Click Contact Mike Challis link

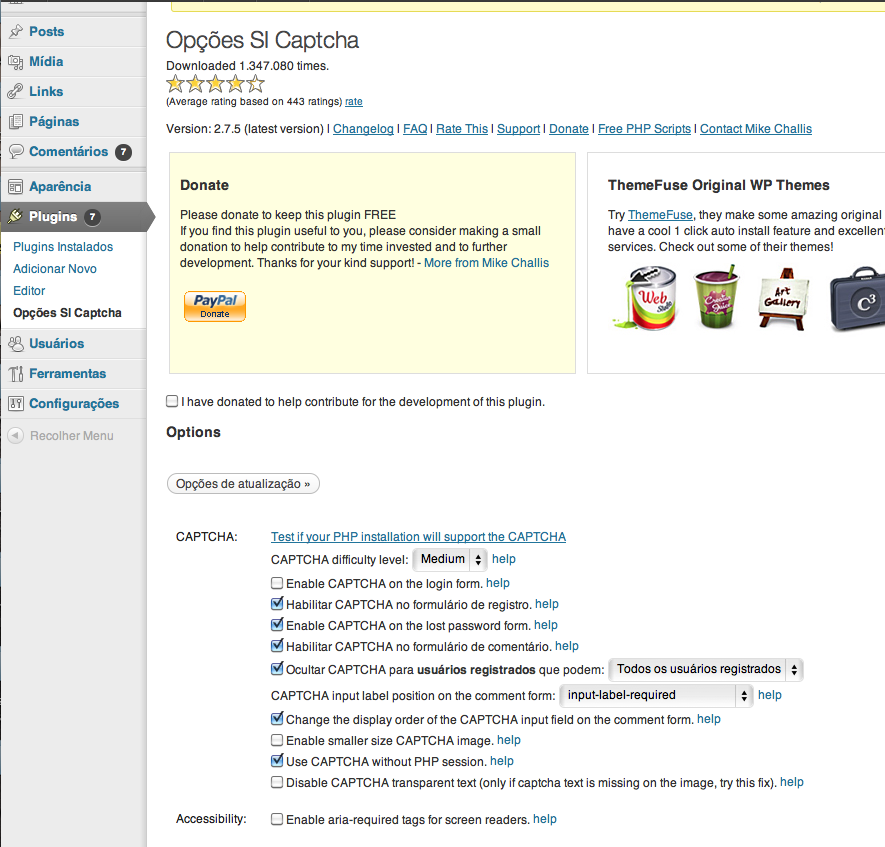pos(756,129)
